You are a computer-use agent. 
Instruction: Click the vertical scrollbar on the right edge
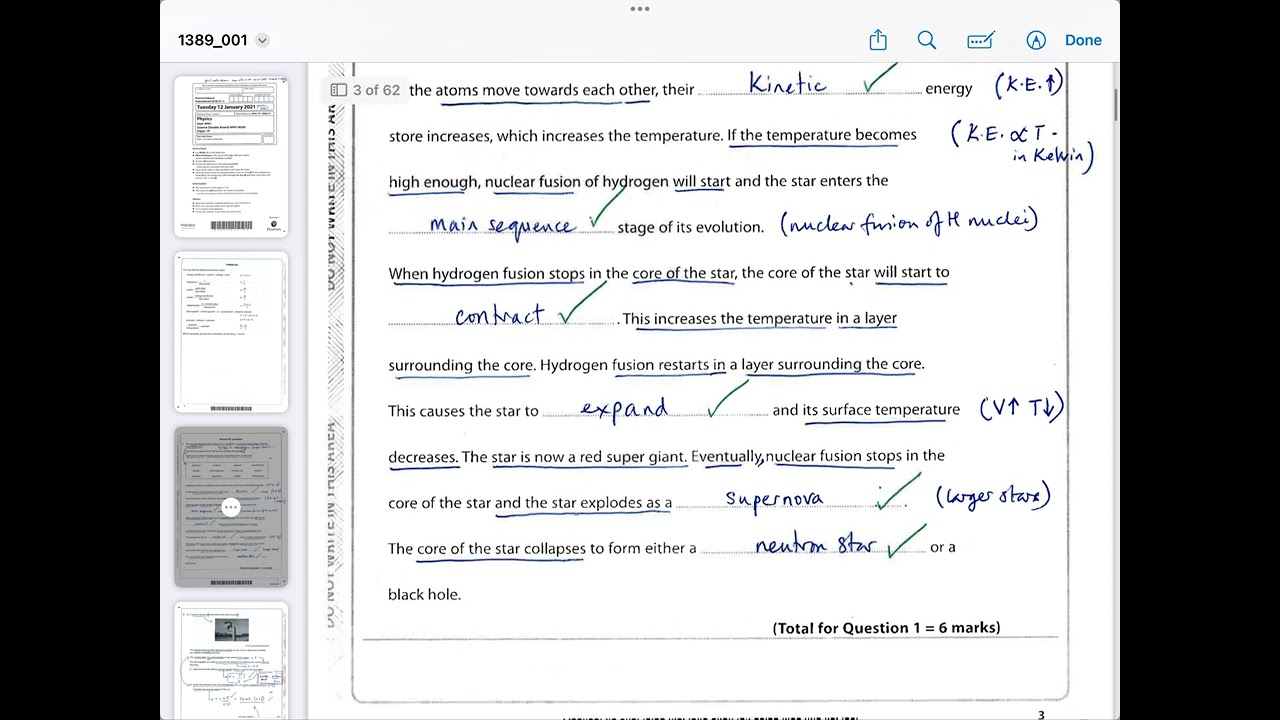pos(1115,105)
